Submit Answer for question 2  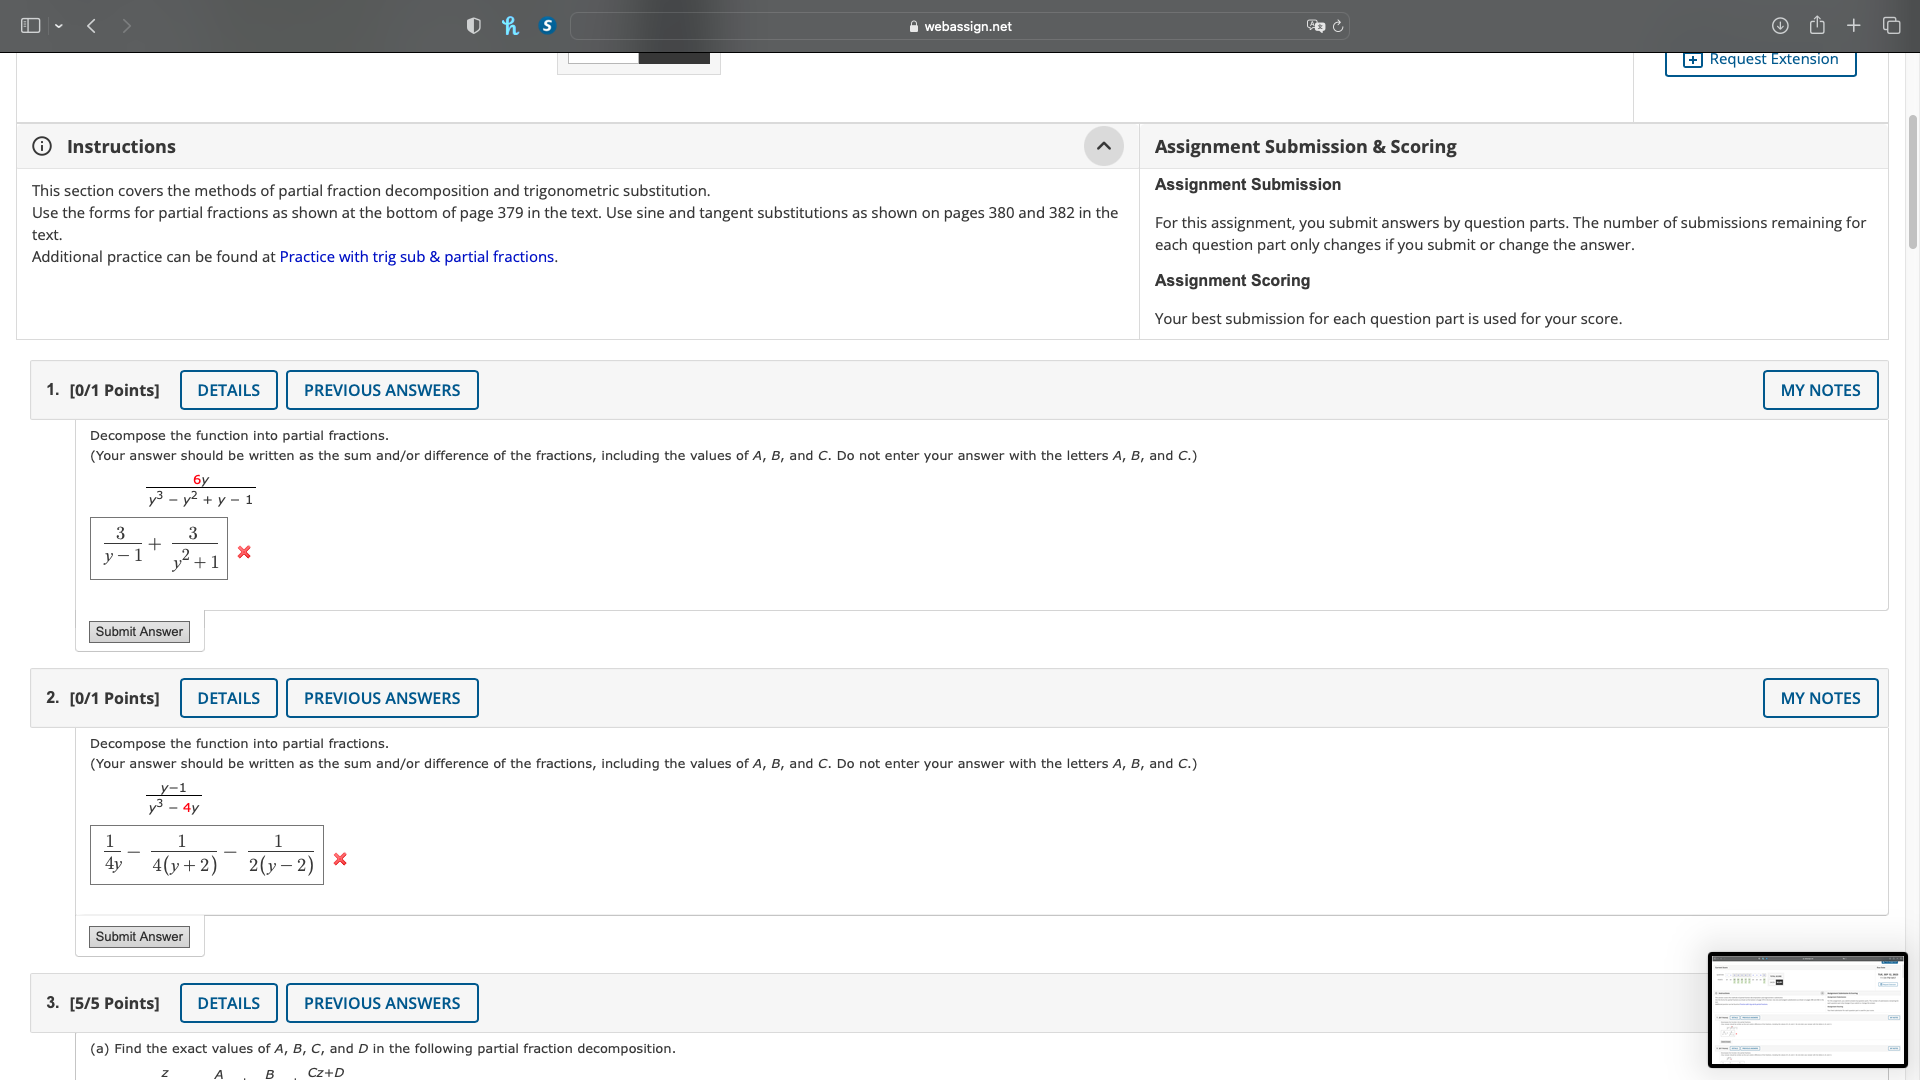click(139, 937)
